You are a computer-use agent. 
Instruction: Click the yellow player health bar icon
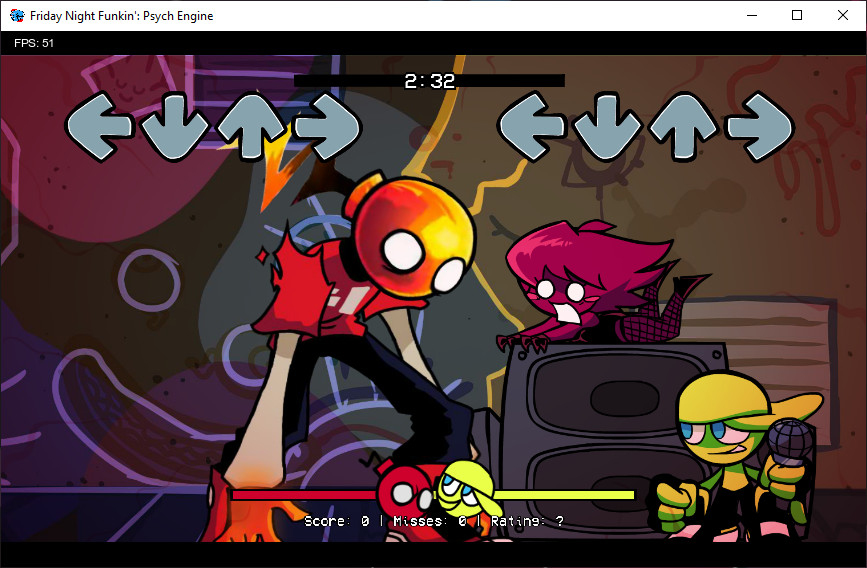pos(464,488)
